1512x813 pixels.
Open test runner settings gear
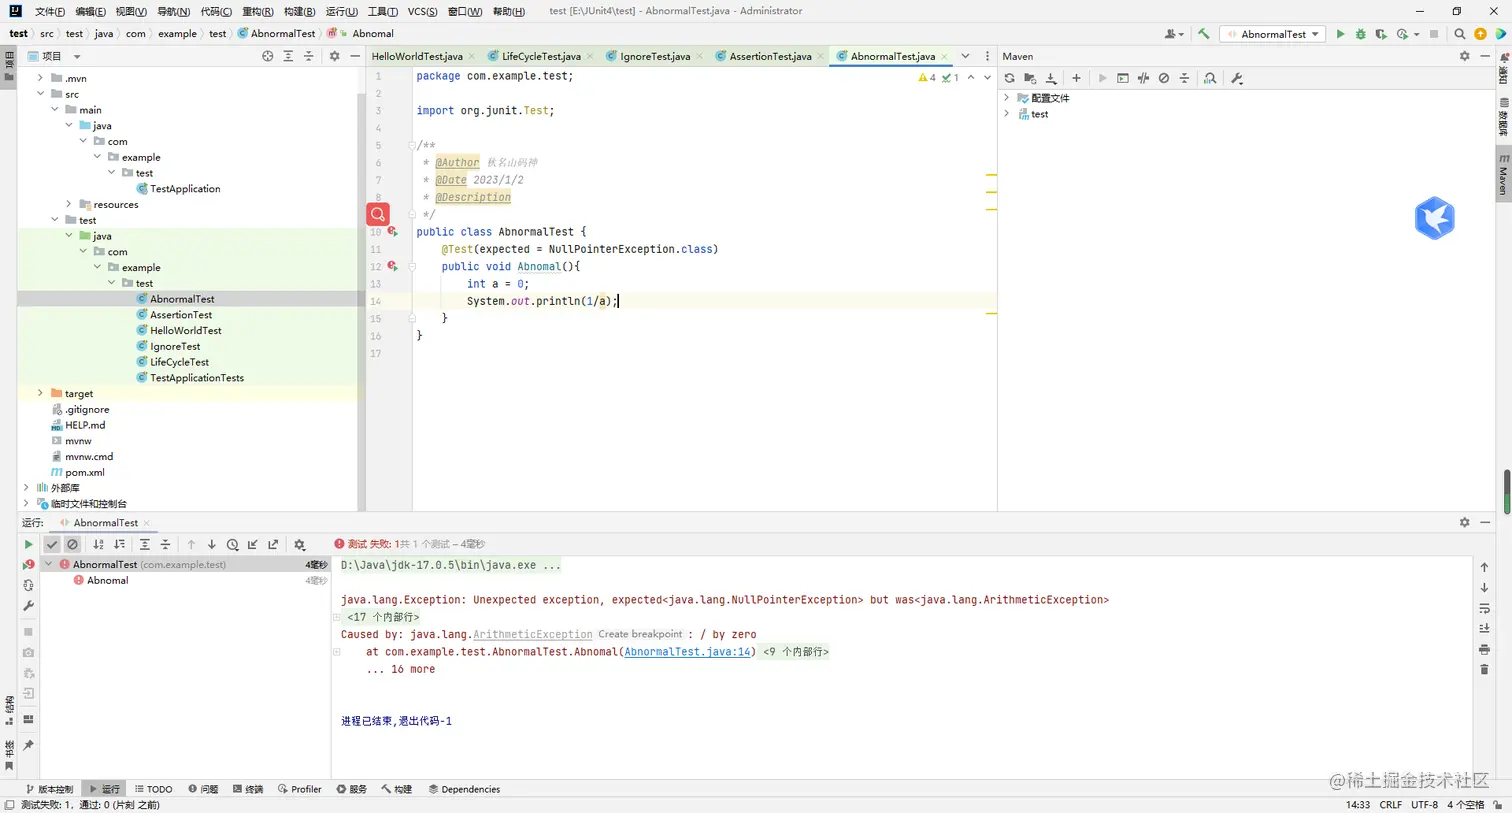pyautogui.click(x=299, y=545)
